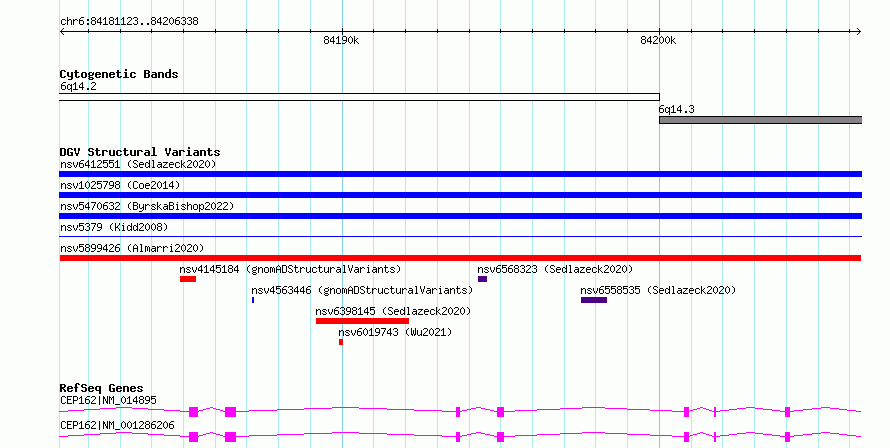Open variant label nsv6558535 (Sedlazeck2020)
The image size is (890, 448).
(658, 290)
